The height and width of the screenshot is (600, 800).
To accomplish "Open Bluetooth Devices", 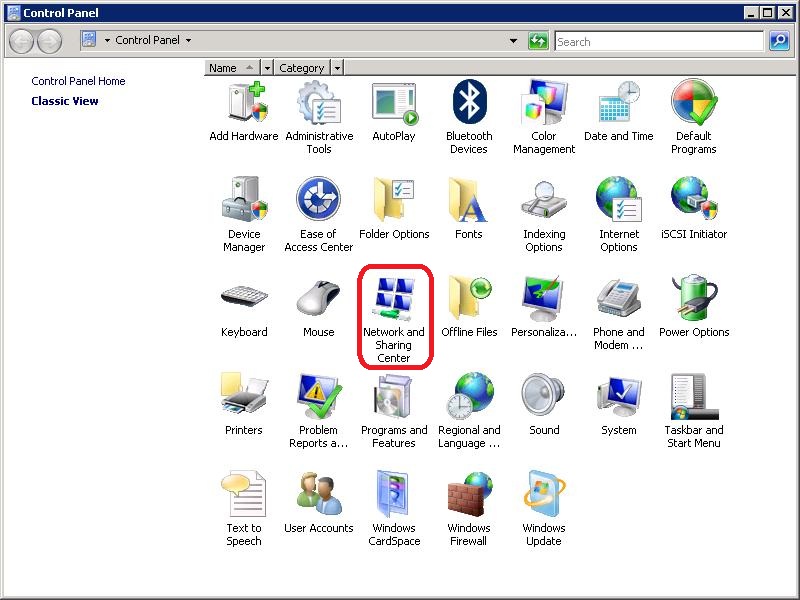I will click(x=469, y=117).
